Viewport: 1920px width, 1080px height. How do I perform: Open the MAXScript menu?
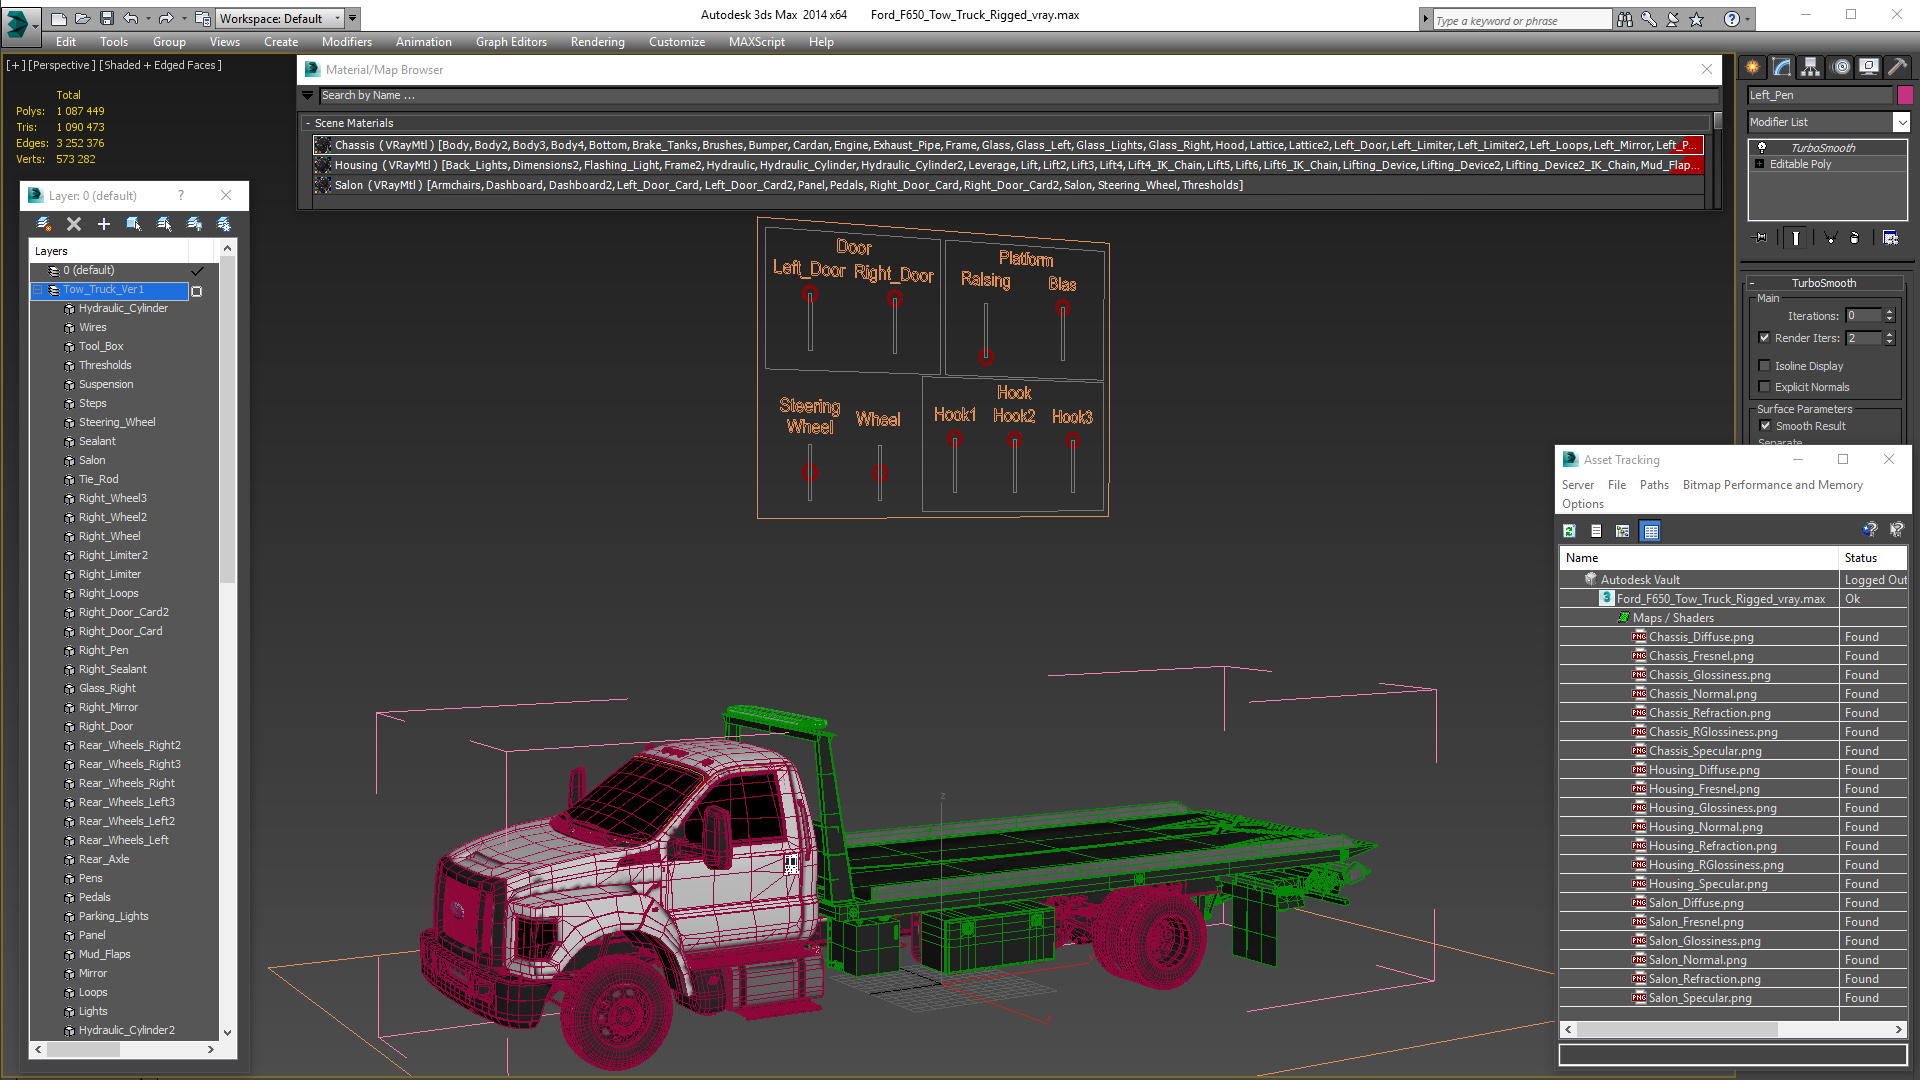coord(757,42)
